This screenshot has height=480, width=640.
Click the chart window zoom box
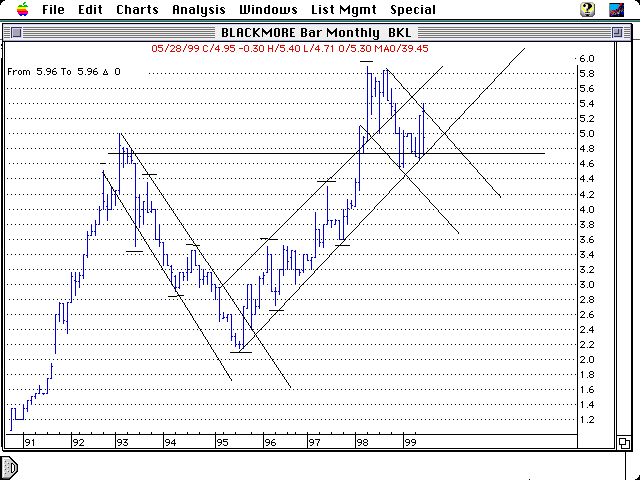pyautogui.click(x=617, y=32)
